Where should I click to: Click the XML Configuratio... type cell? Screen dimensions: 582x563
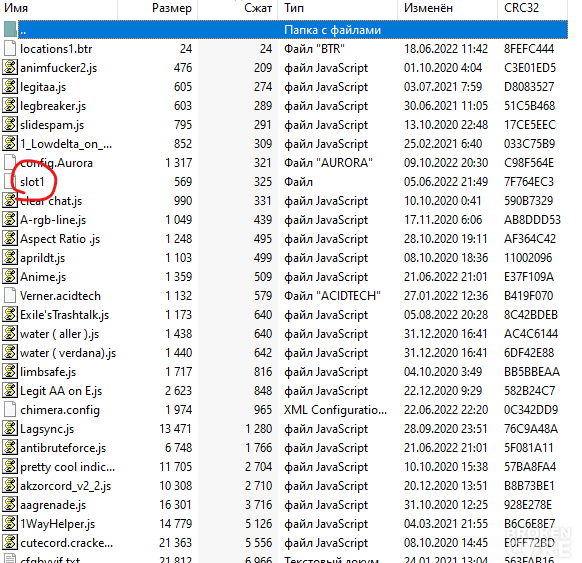pyautogui.click(x=336, y=410)
